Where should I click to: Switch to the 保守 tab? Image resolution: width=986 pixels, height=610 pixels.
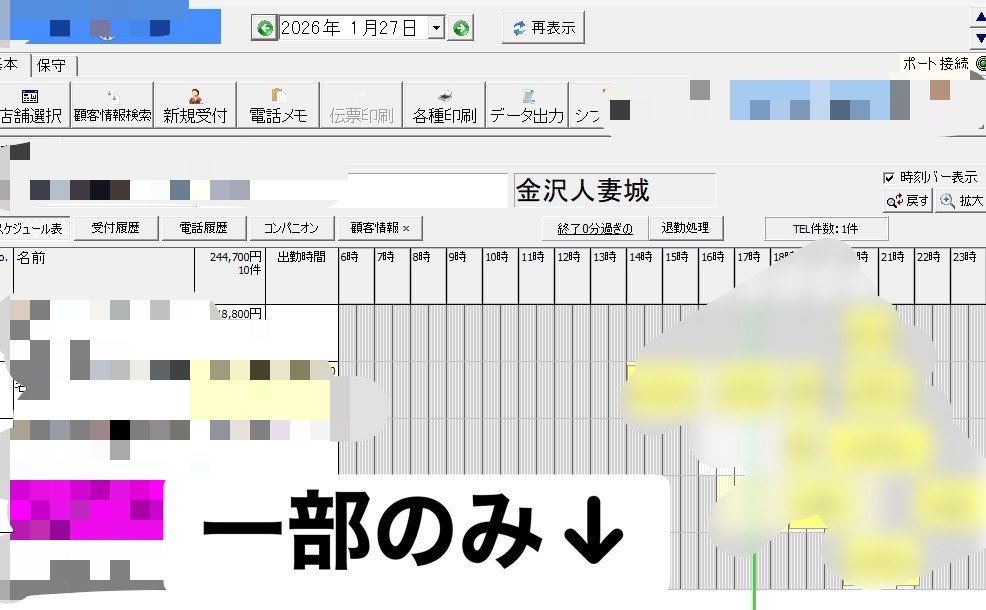click(x=51, y=66)
